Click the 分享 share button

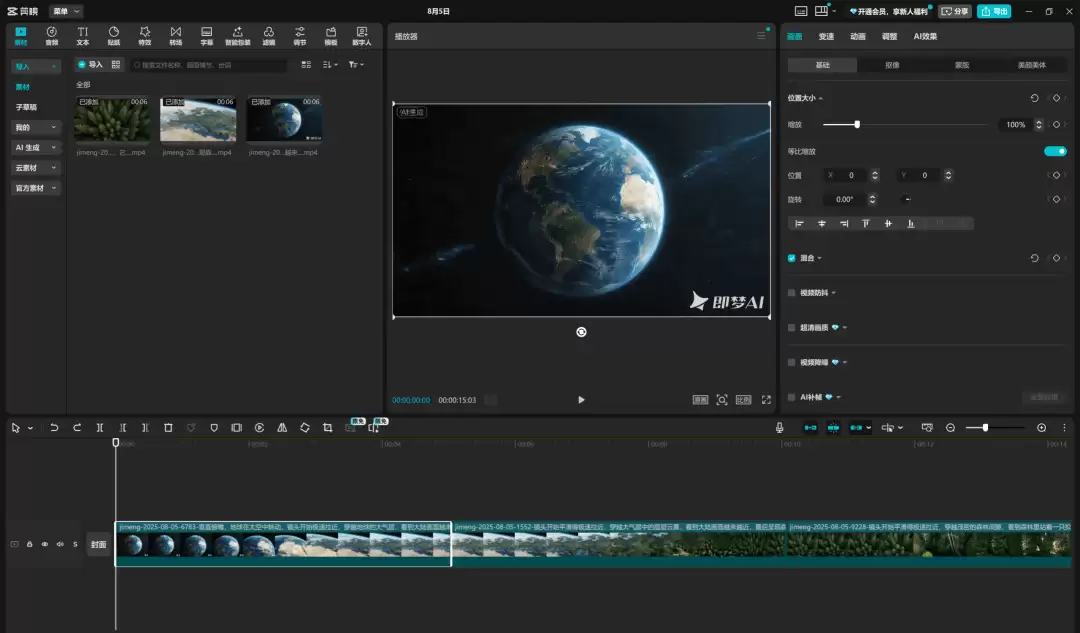(955, 11)
